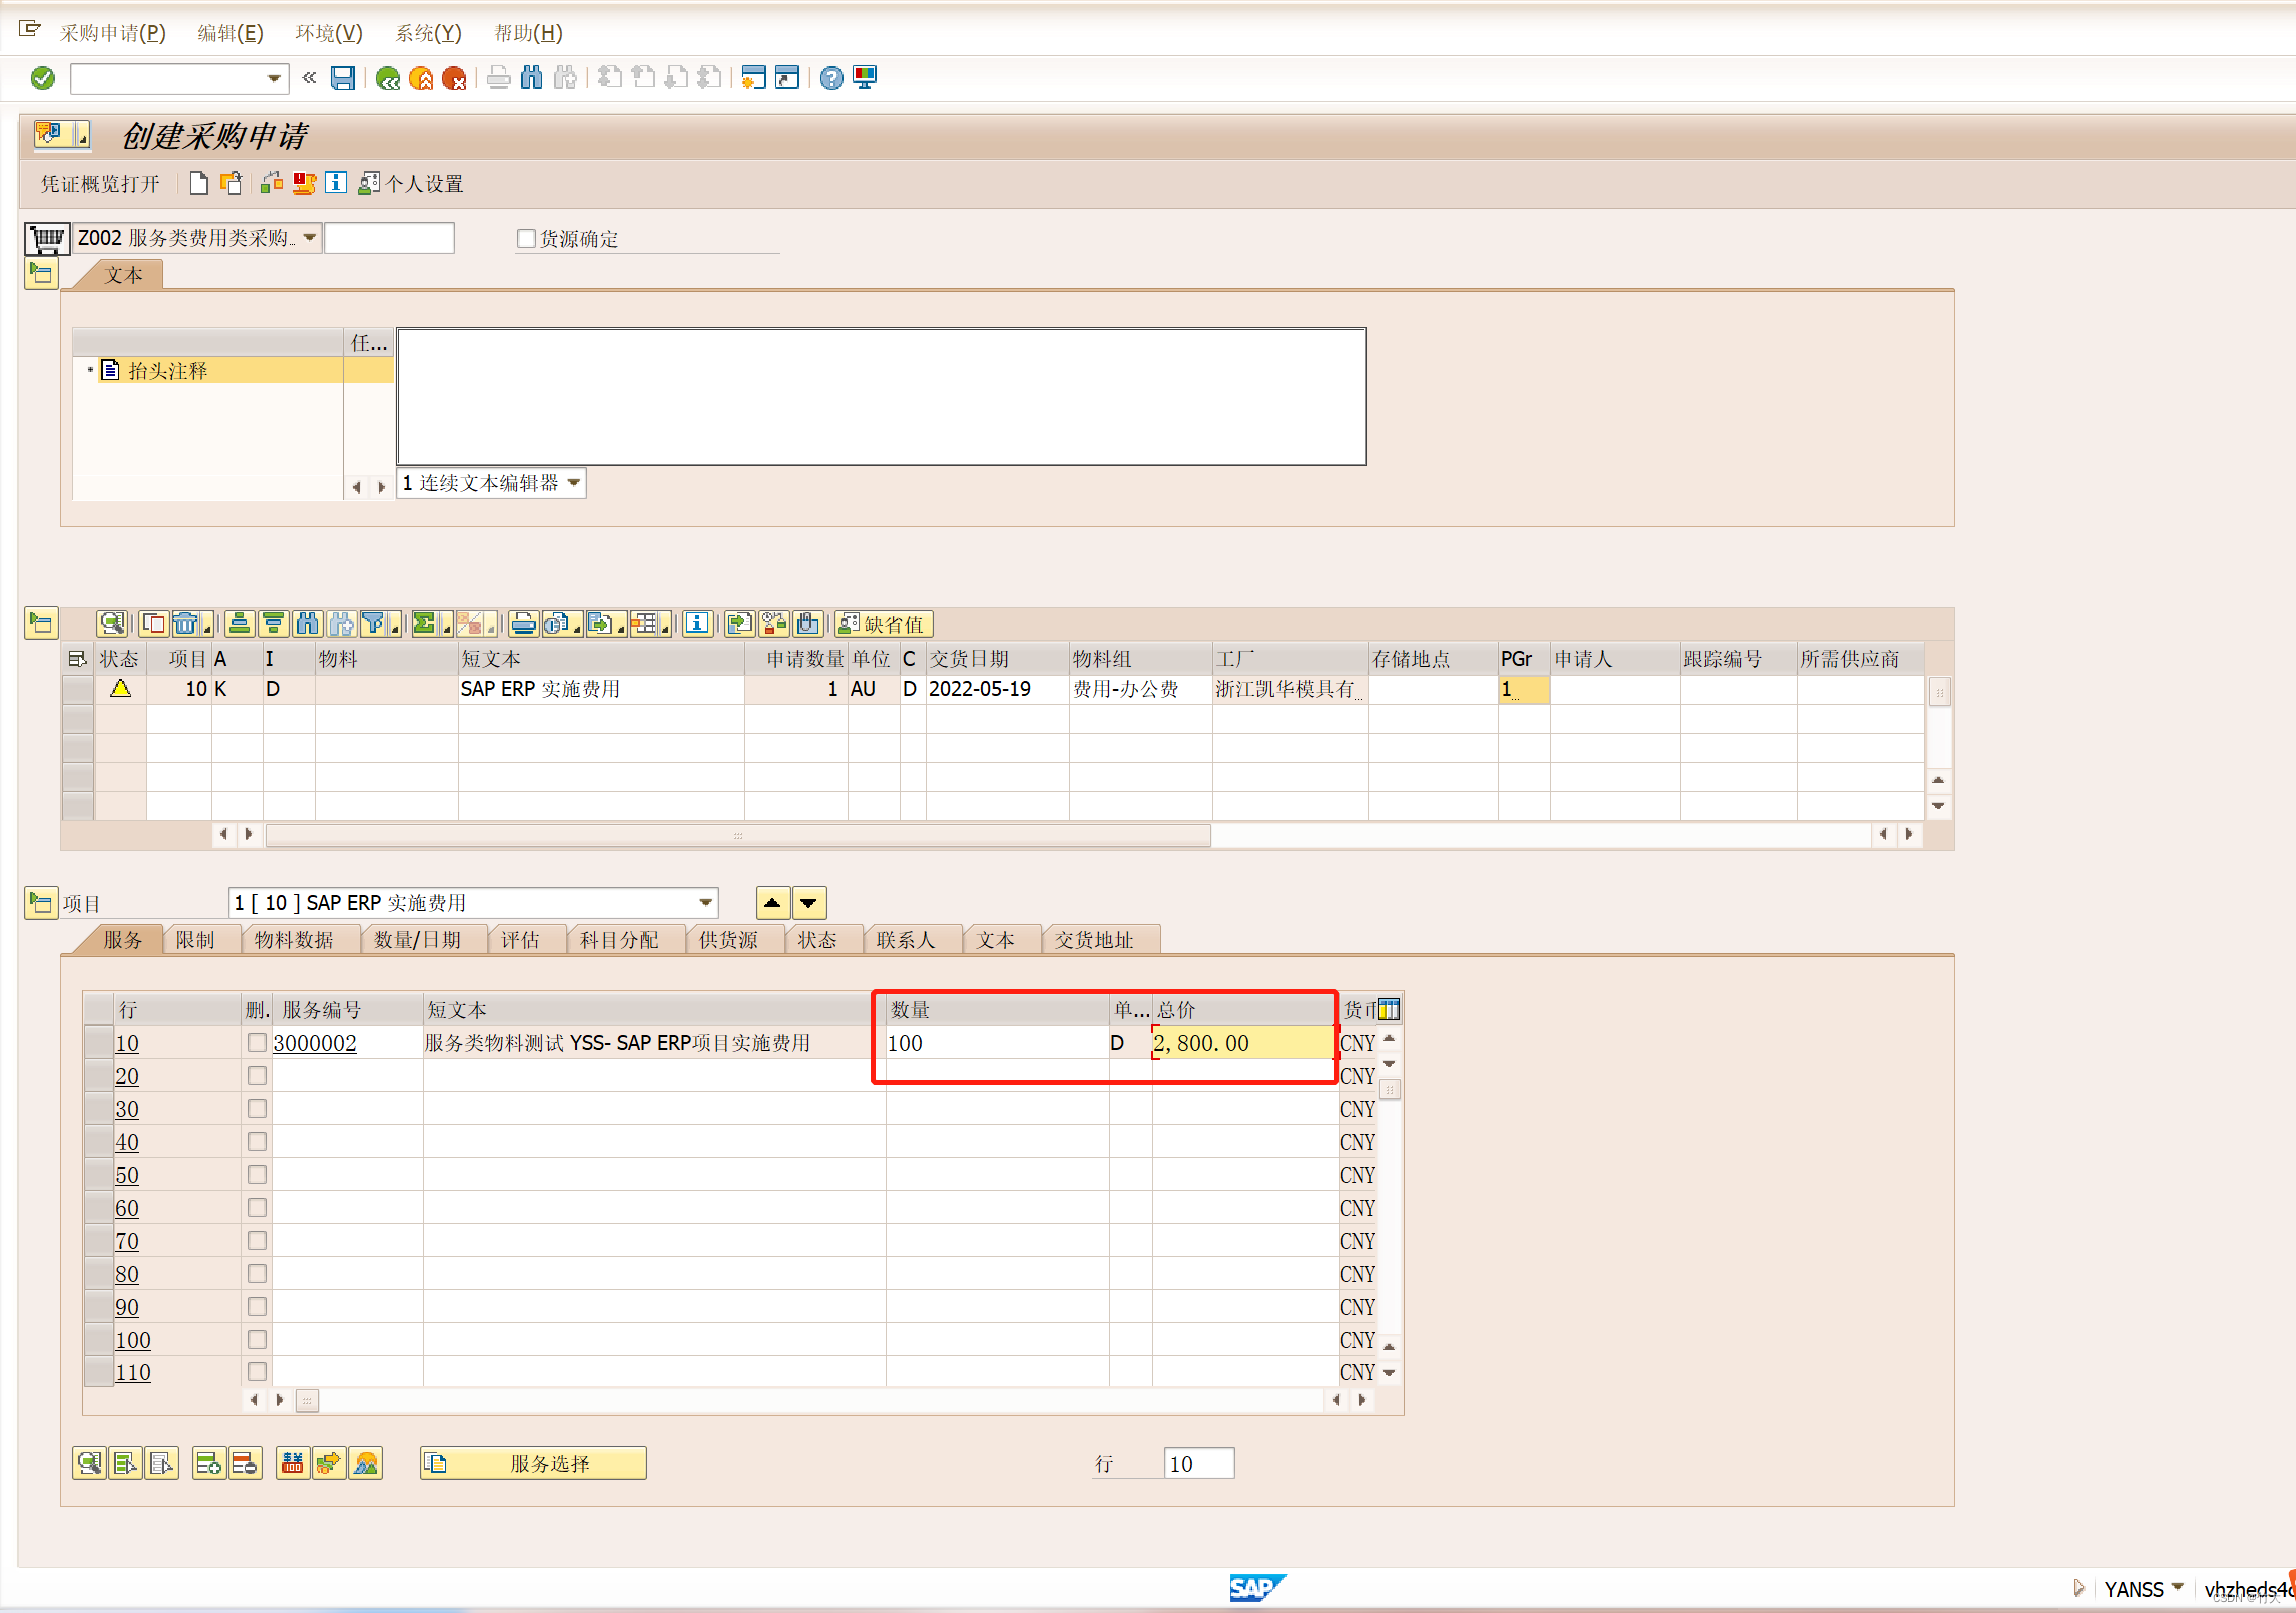The width and height of the screenshot is (2296, 1613).
Task: Open the Z002 document type dropdown
Action: point(310,238)
